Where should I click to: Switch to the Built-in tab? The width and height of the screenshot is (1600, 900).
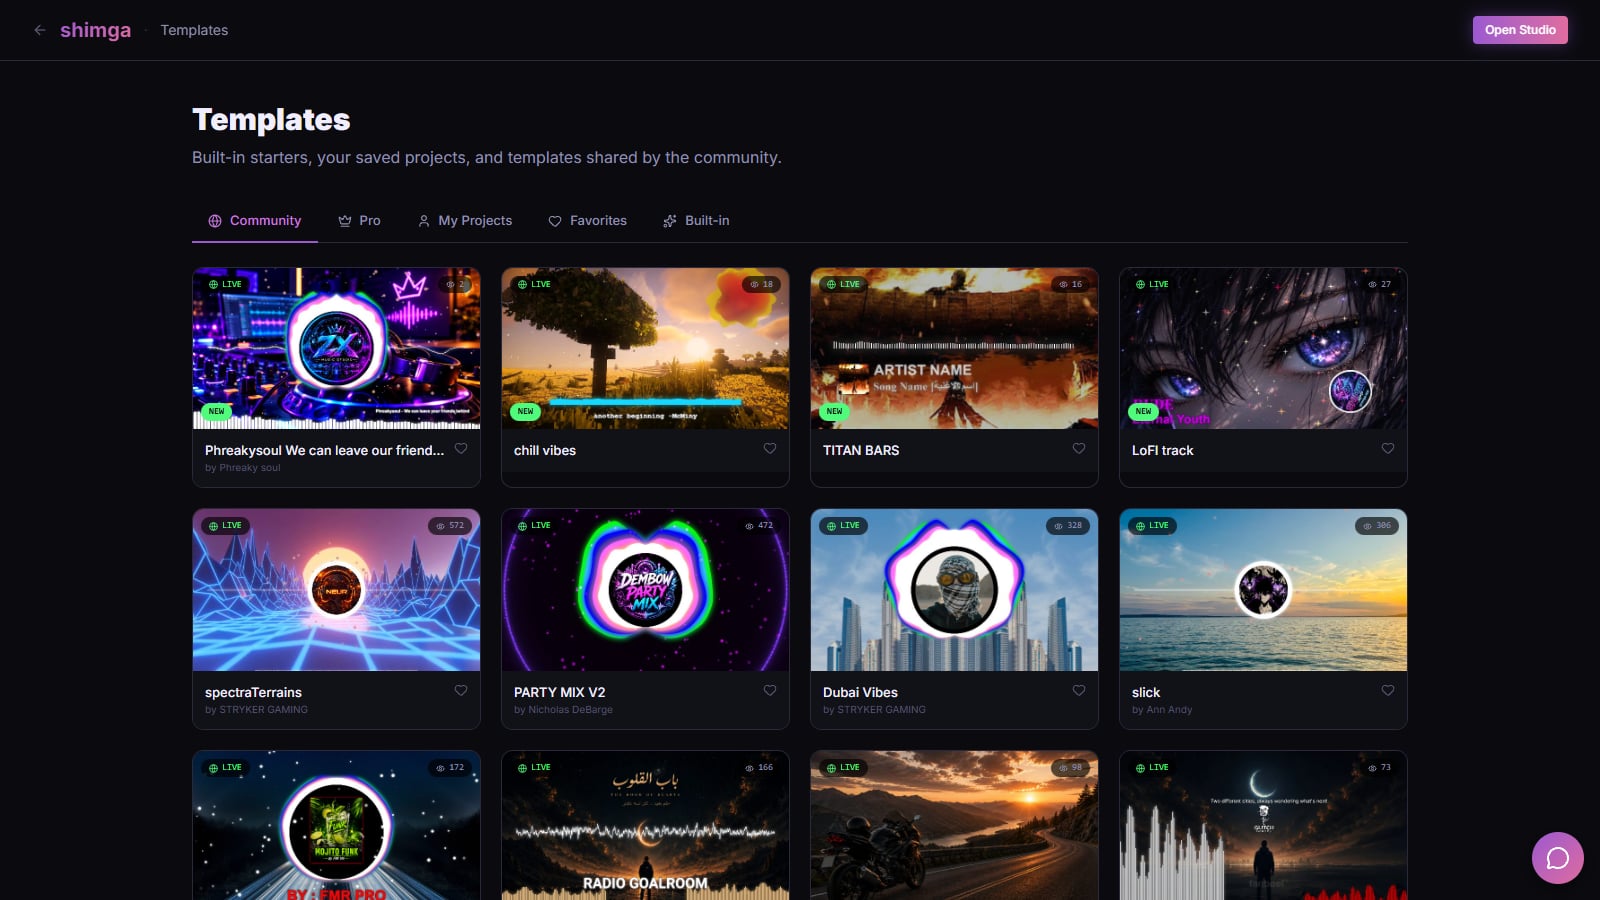[x=696, y=221]
